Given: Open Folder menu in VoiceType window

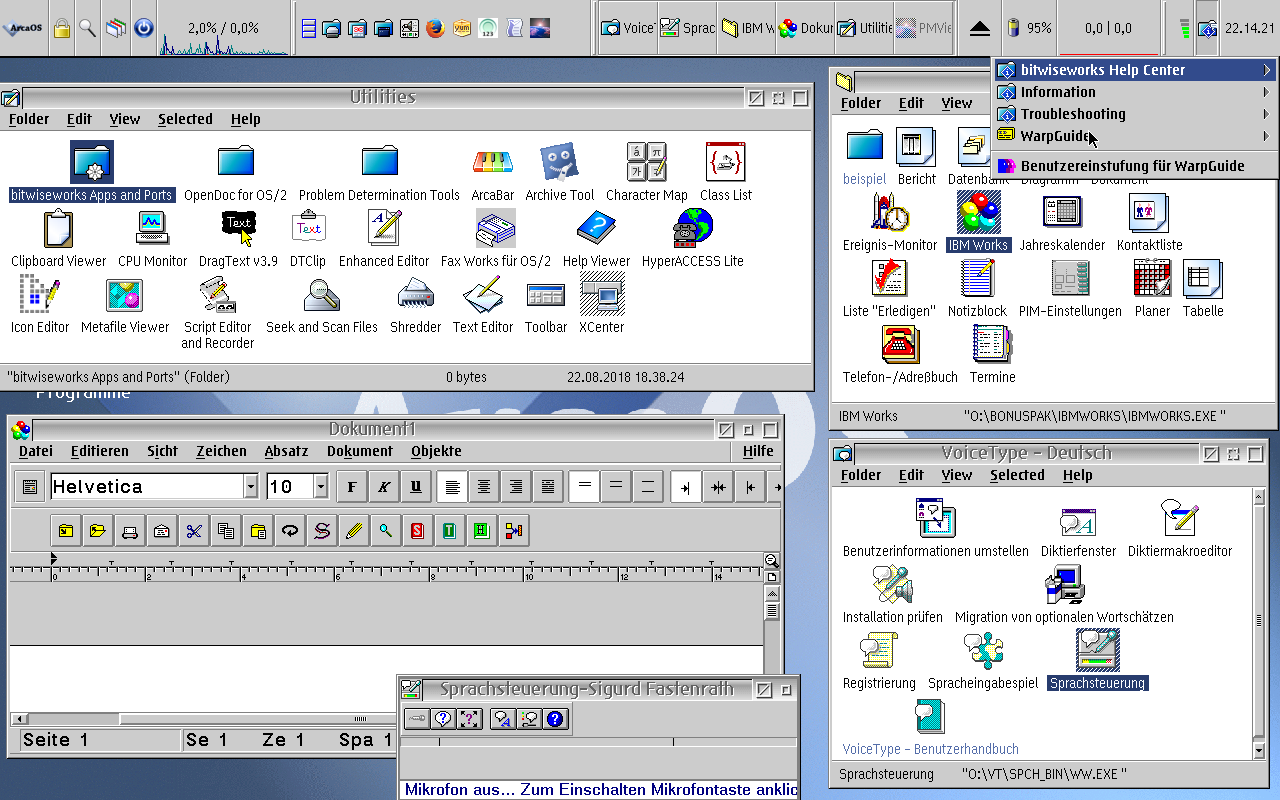Looking at the screenshot, I should point(861,475).
